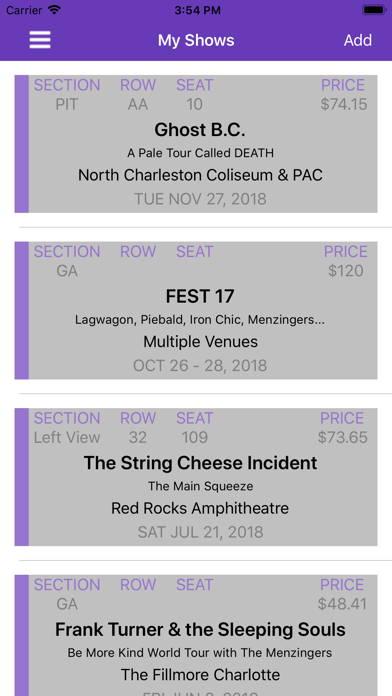Screen dimensions: 392x696
Task: Open The String Cheese Incident show
Action: 196,477
